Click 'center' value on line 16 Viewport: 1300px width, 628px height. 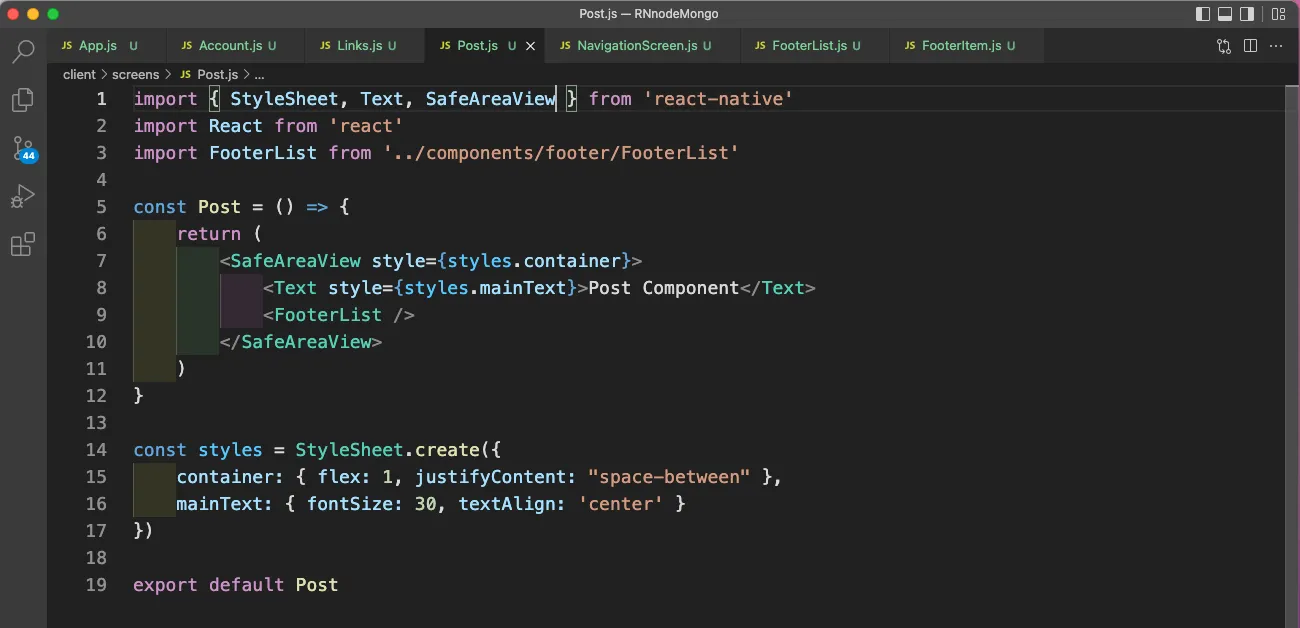coord(621,504)
